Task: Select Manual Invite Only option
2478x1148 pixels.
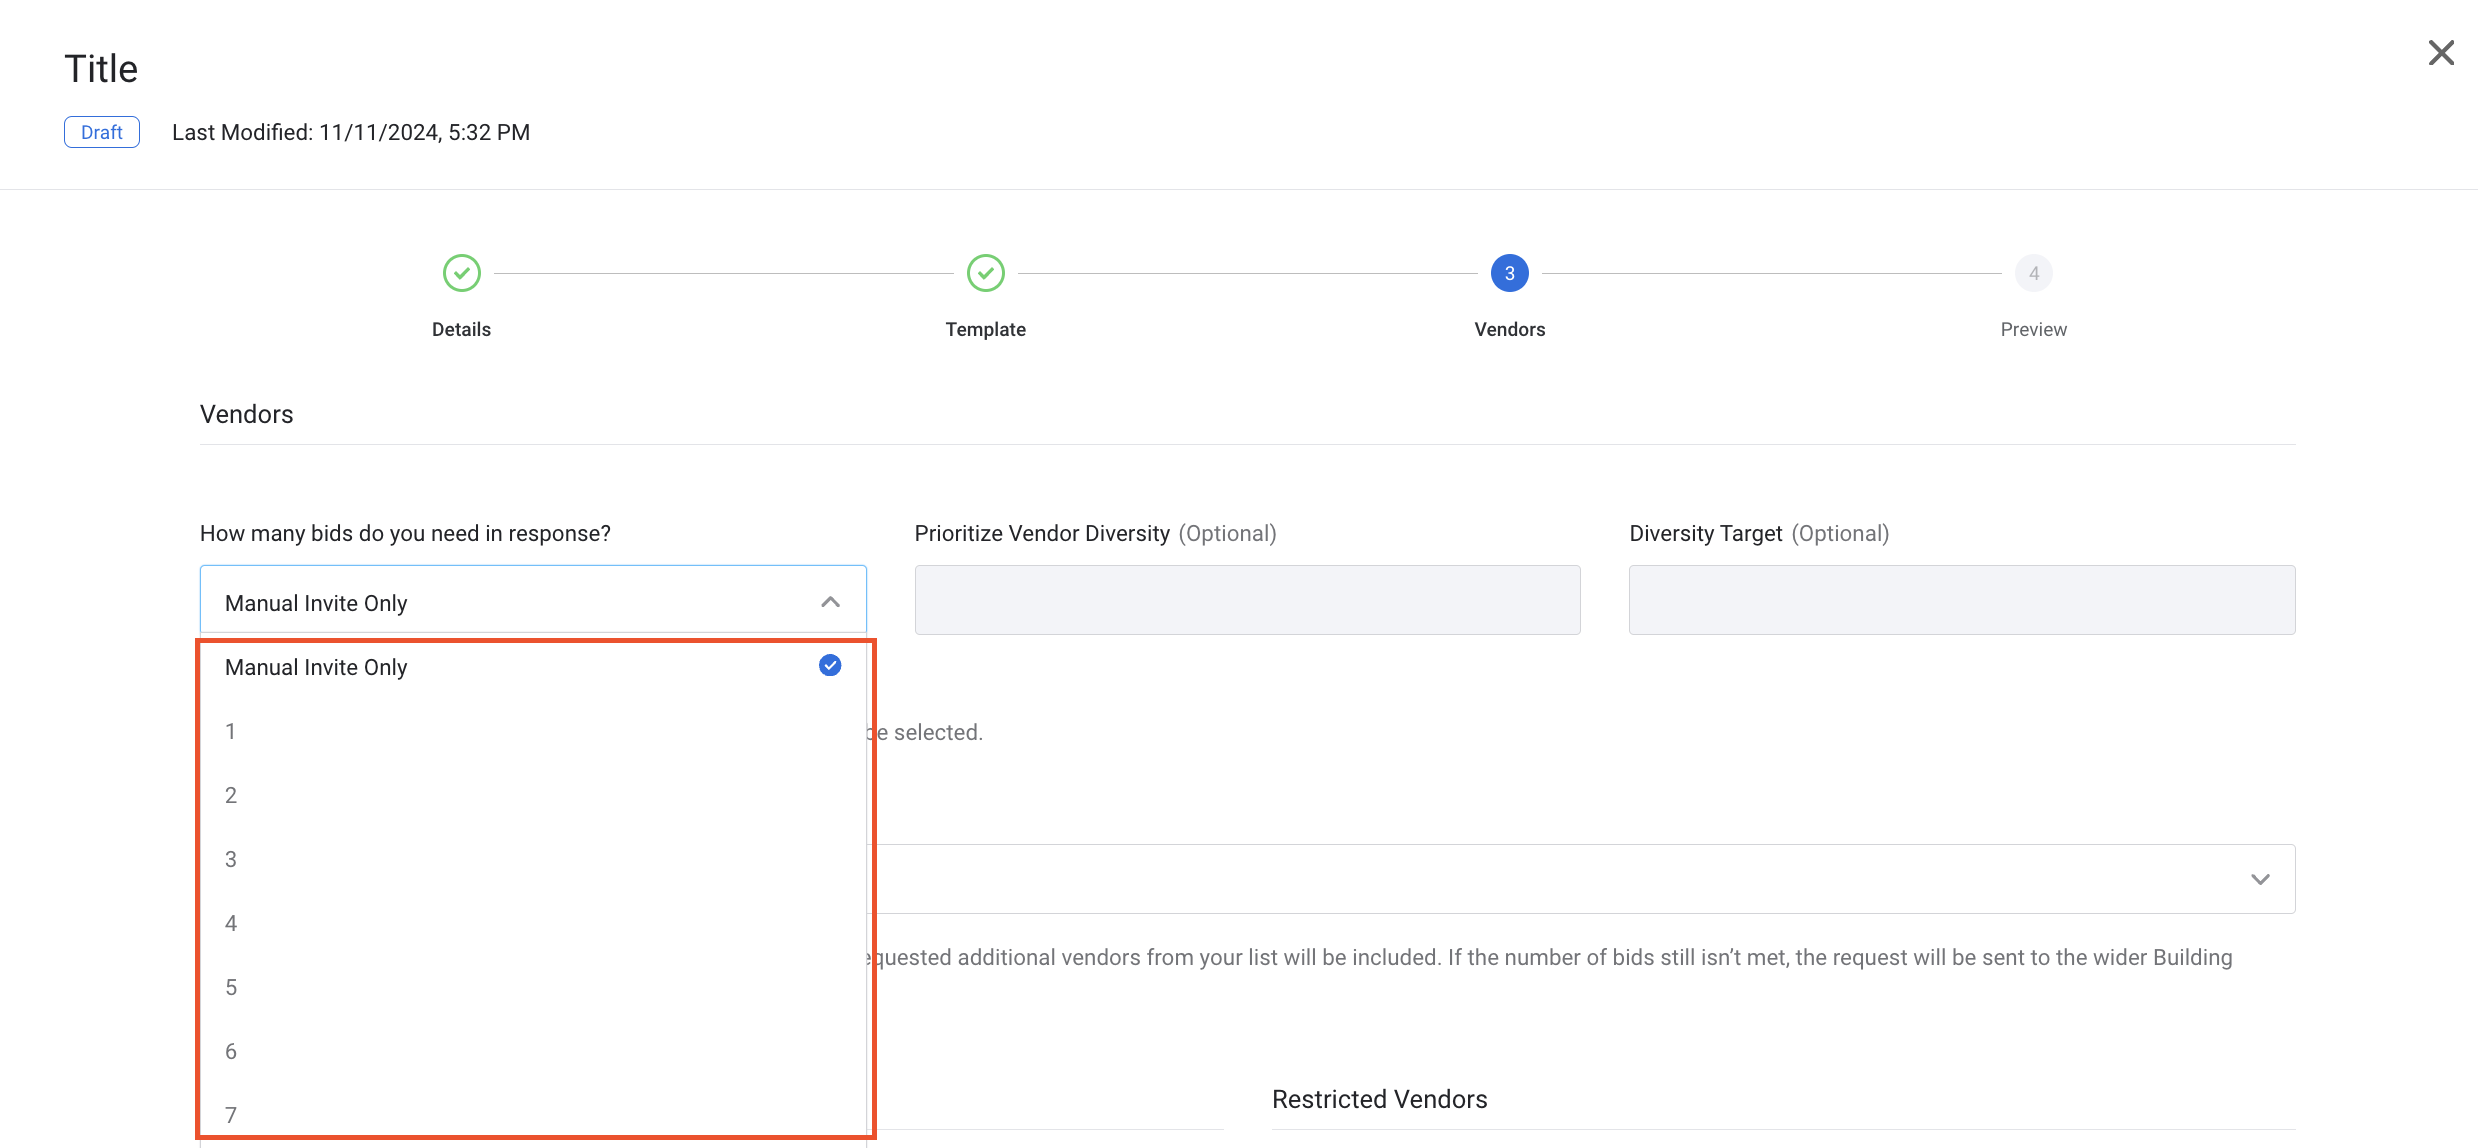Action: tap(316, 667)
